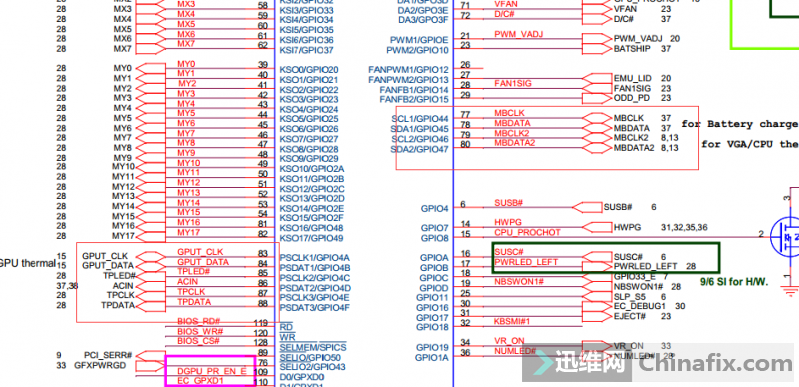Click the SDA2/GPIO47 pin name
Image resolution: width=799 pixels, height=387 pixels.
coord(419,149)
